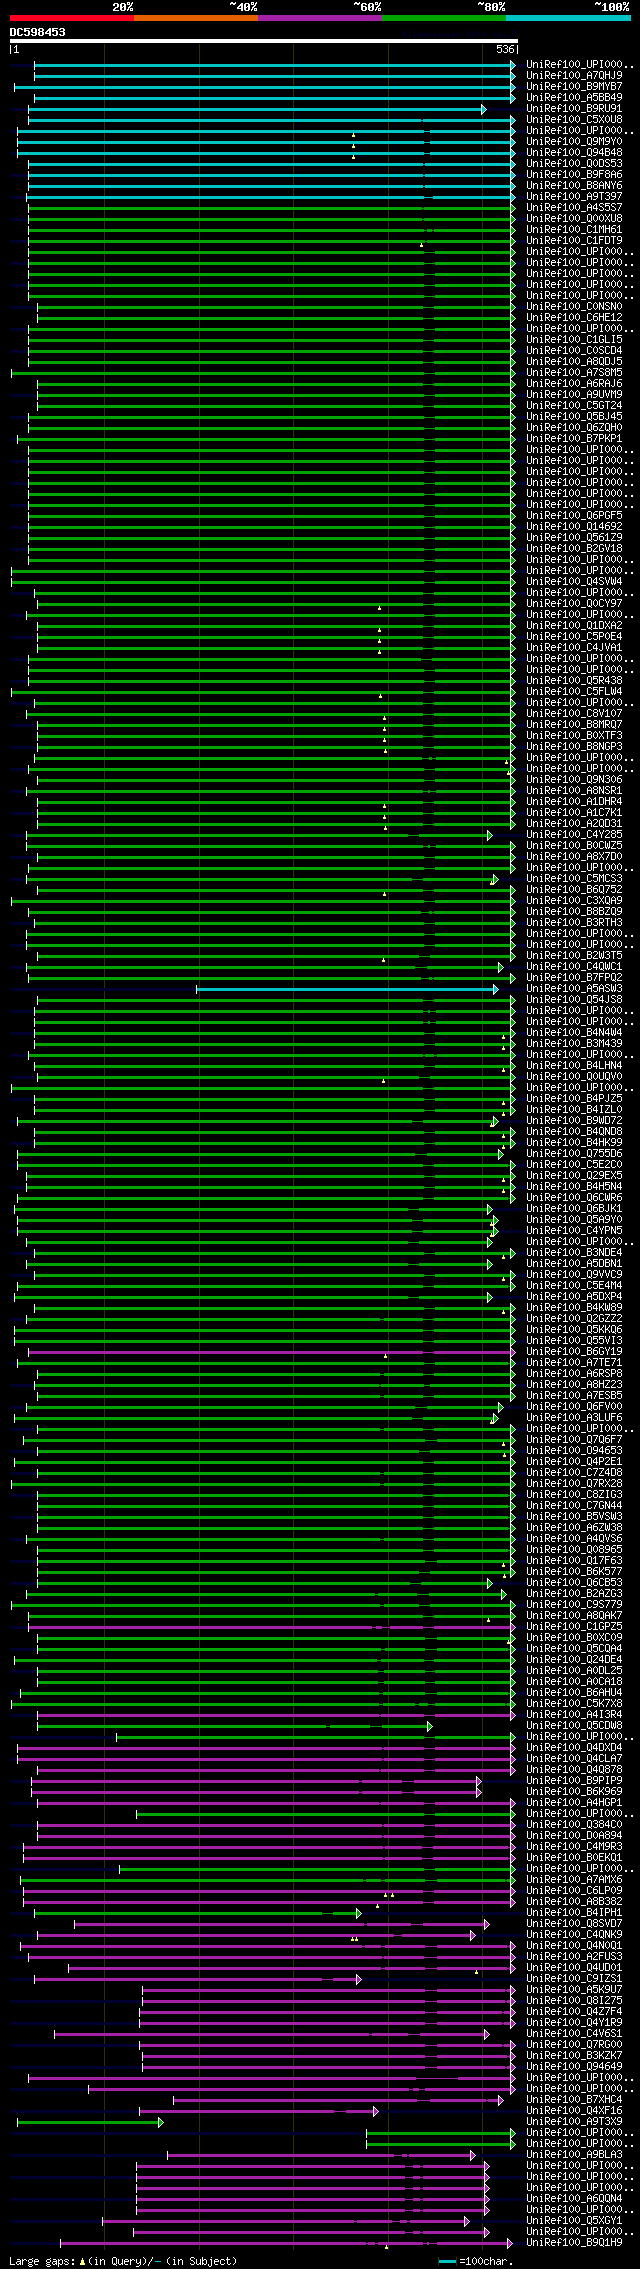Select hit label UniRef100_B7FPQ2
This screenshot has height=2269, width=640.
574,978
